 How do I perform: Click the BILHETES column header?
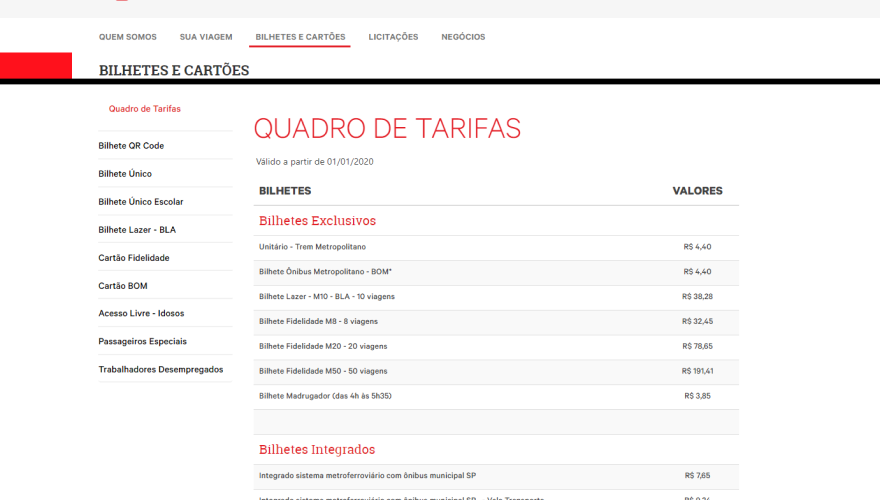click(285, 191)
